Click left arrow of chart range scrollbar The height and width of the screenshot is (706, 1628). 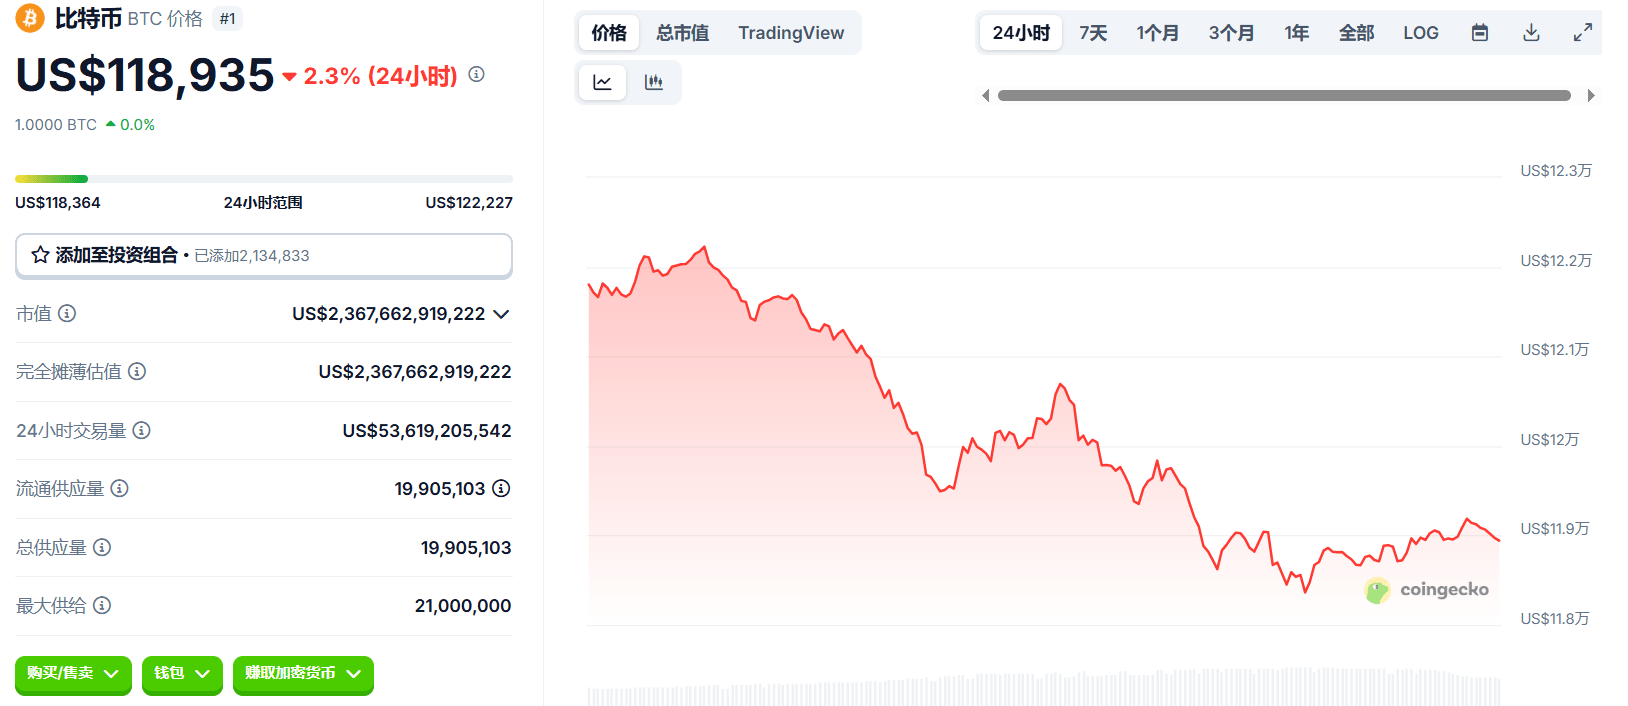[x=986, y=96]
